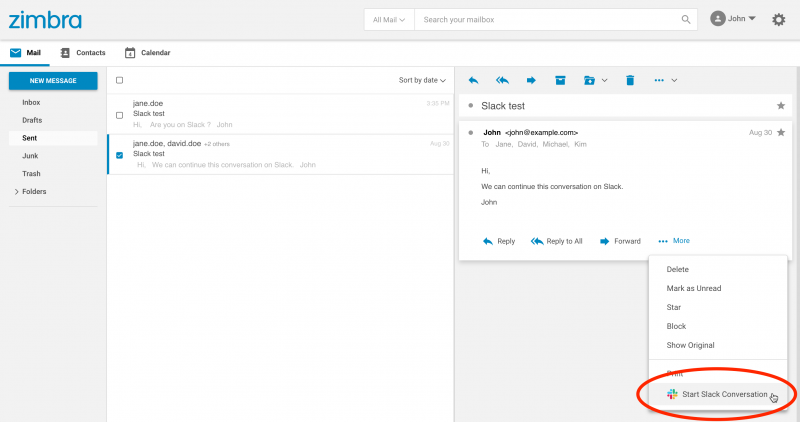Image resolution: width=800 pixels, height=422 pixels.
Task: Open the All Mail search scope dropdown
Action: 389,19
